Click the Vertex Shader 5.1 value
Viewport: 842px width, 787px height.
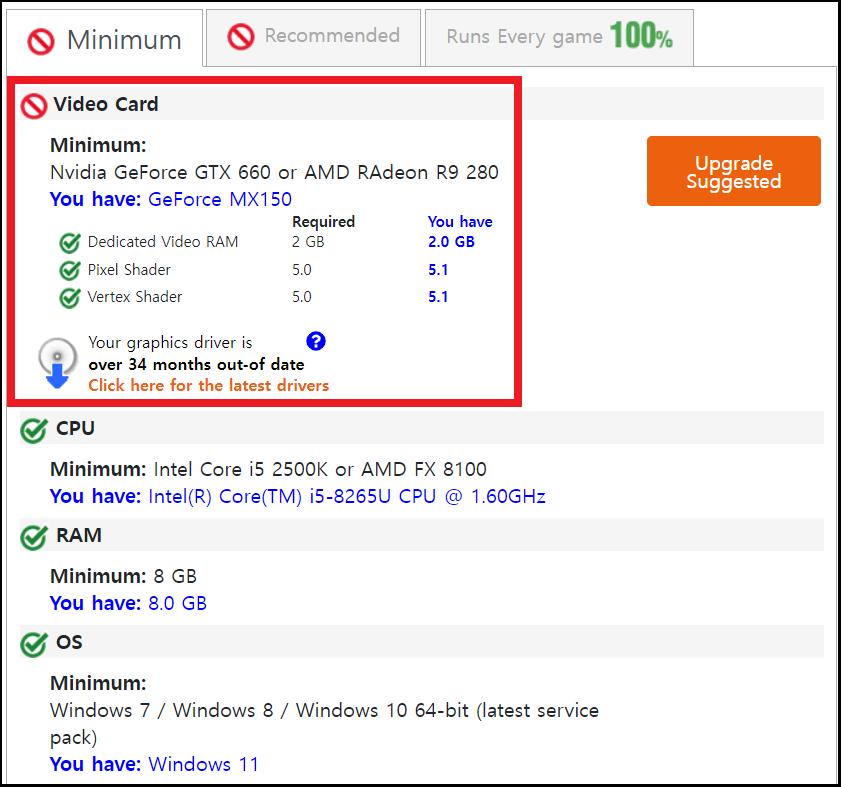[438, 296]
